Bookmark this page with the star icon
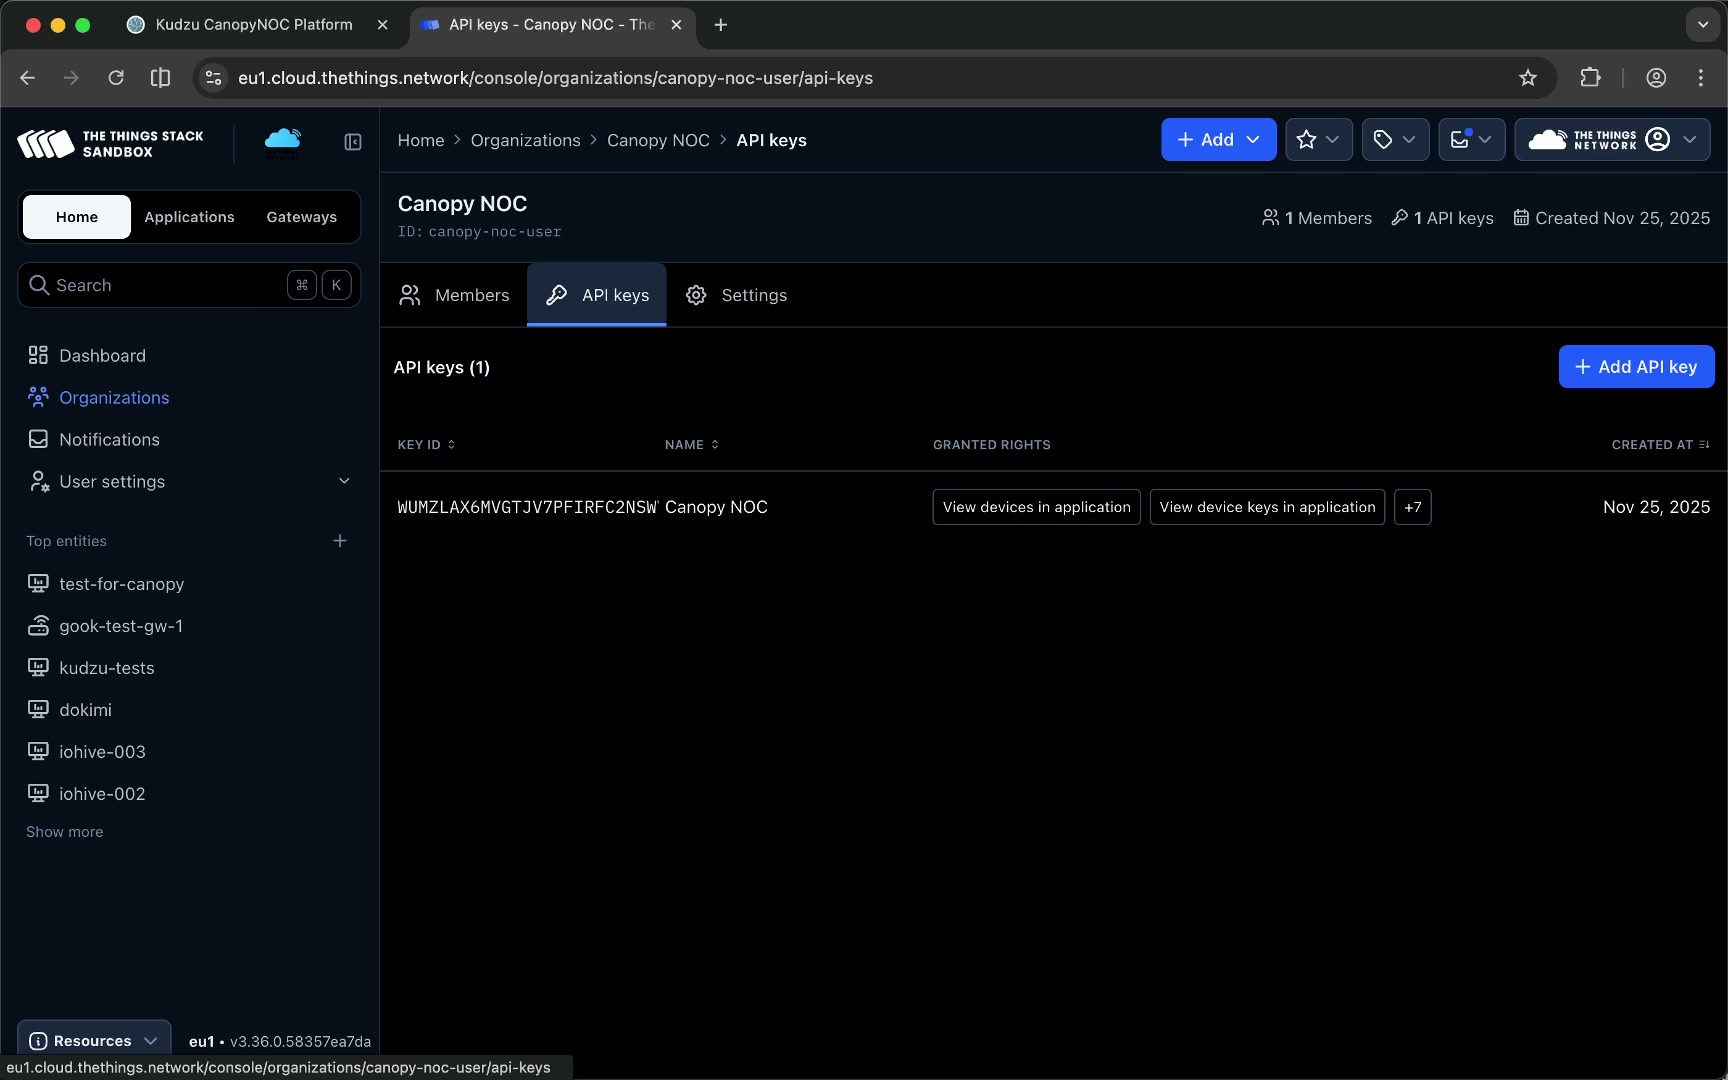The height and width of the screenshot is (1080, 1728). [x=1528, y=78]
